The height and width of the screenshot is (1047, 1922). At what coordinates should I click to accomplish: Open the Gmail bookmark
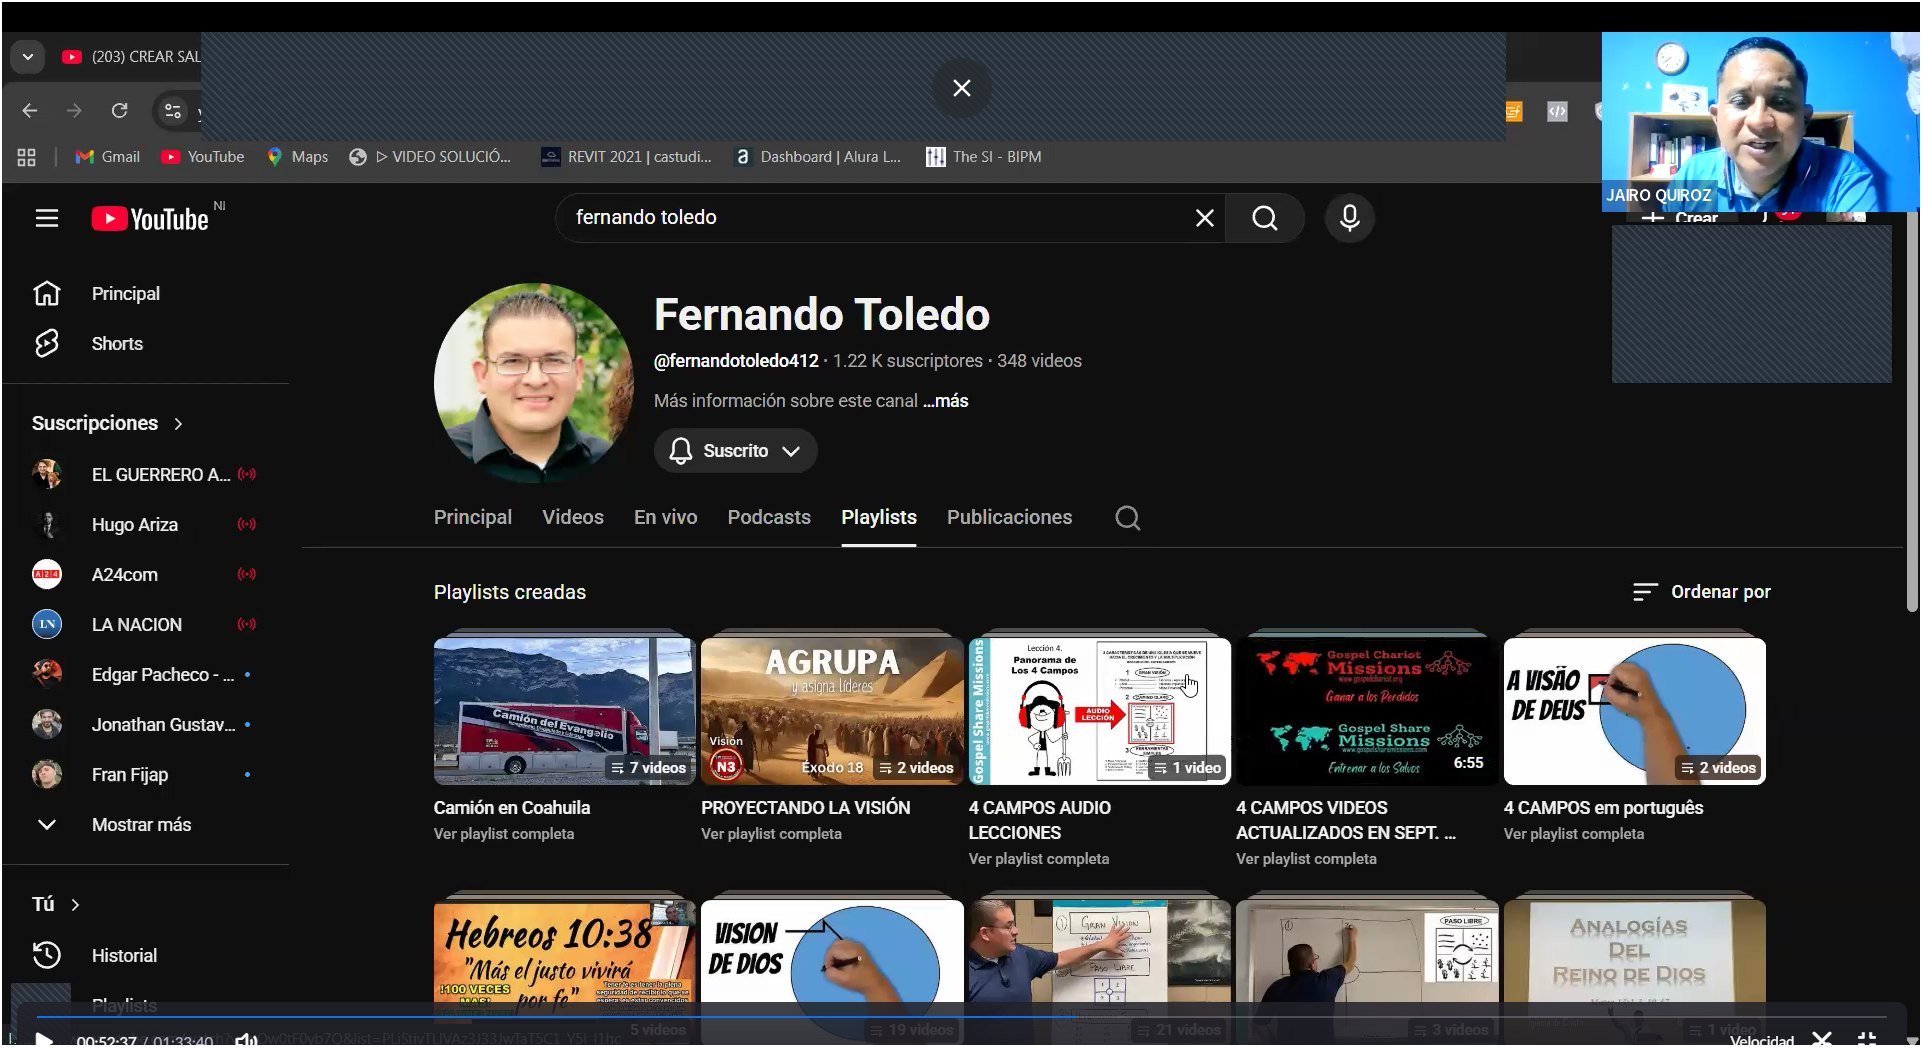[108, 157]
